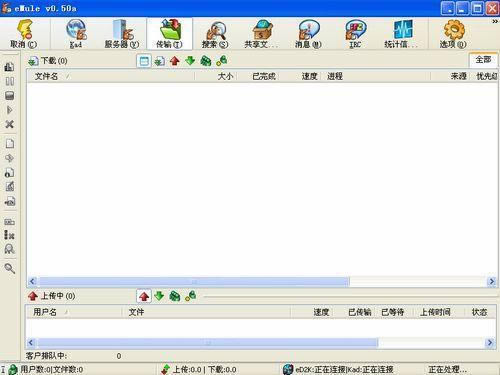Show uploading list via red arrow in top toolbar

(175, 61)
